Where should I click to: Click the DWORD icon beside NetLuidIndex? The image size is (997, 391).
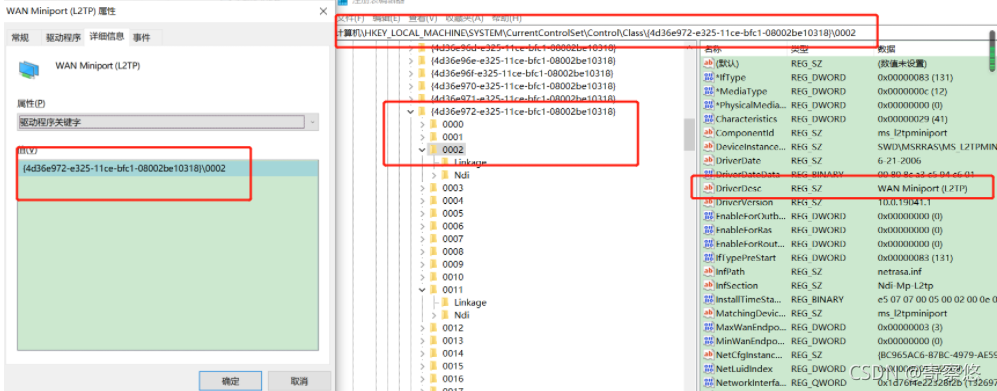[708, 369]
